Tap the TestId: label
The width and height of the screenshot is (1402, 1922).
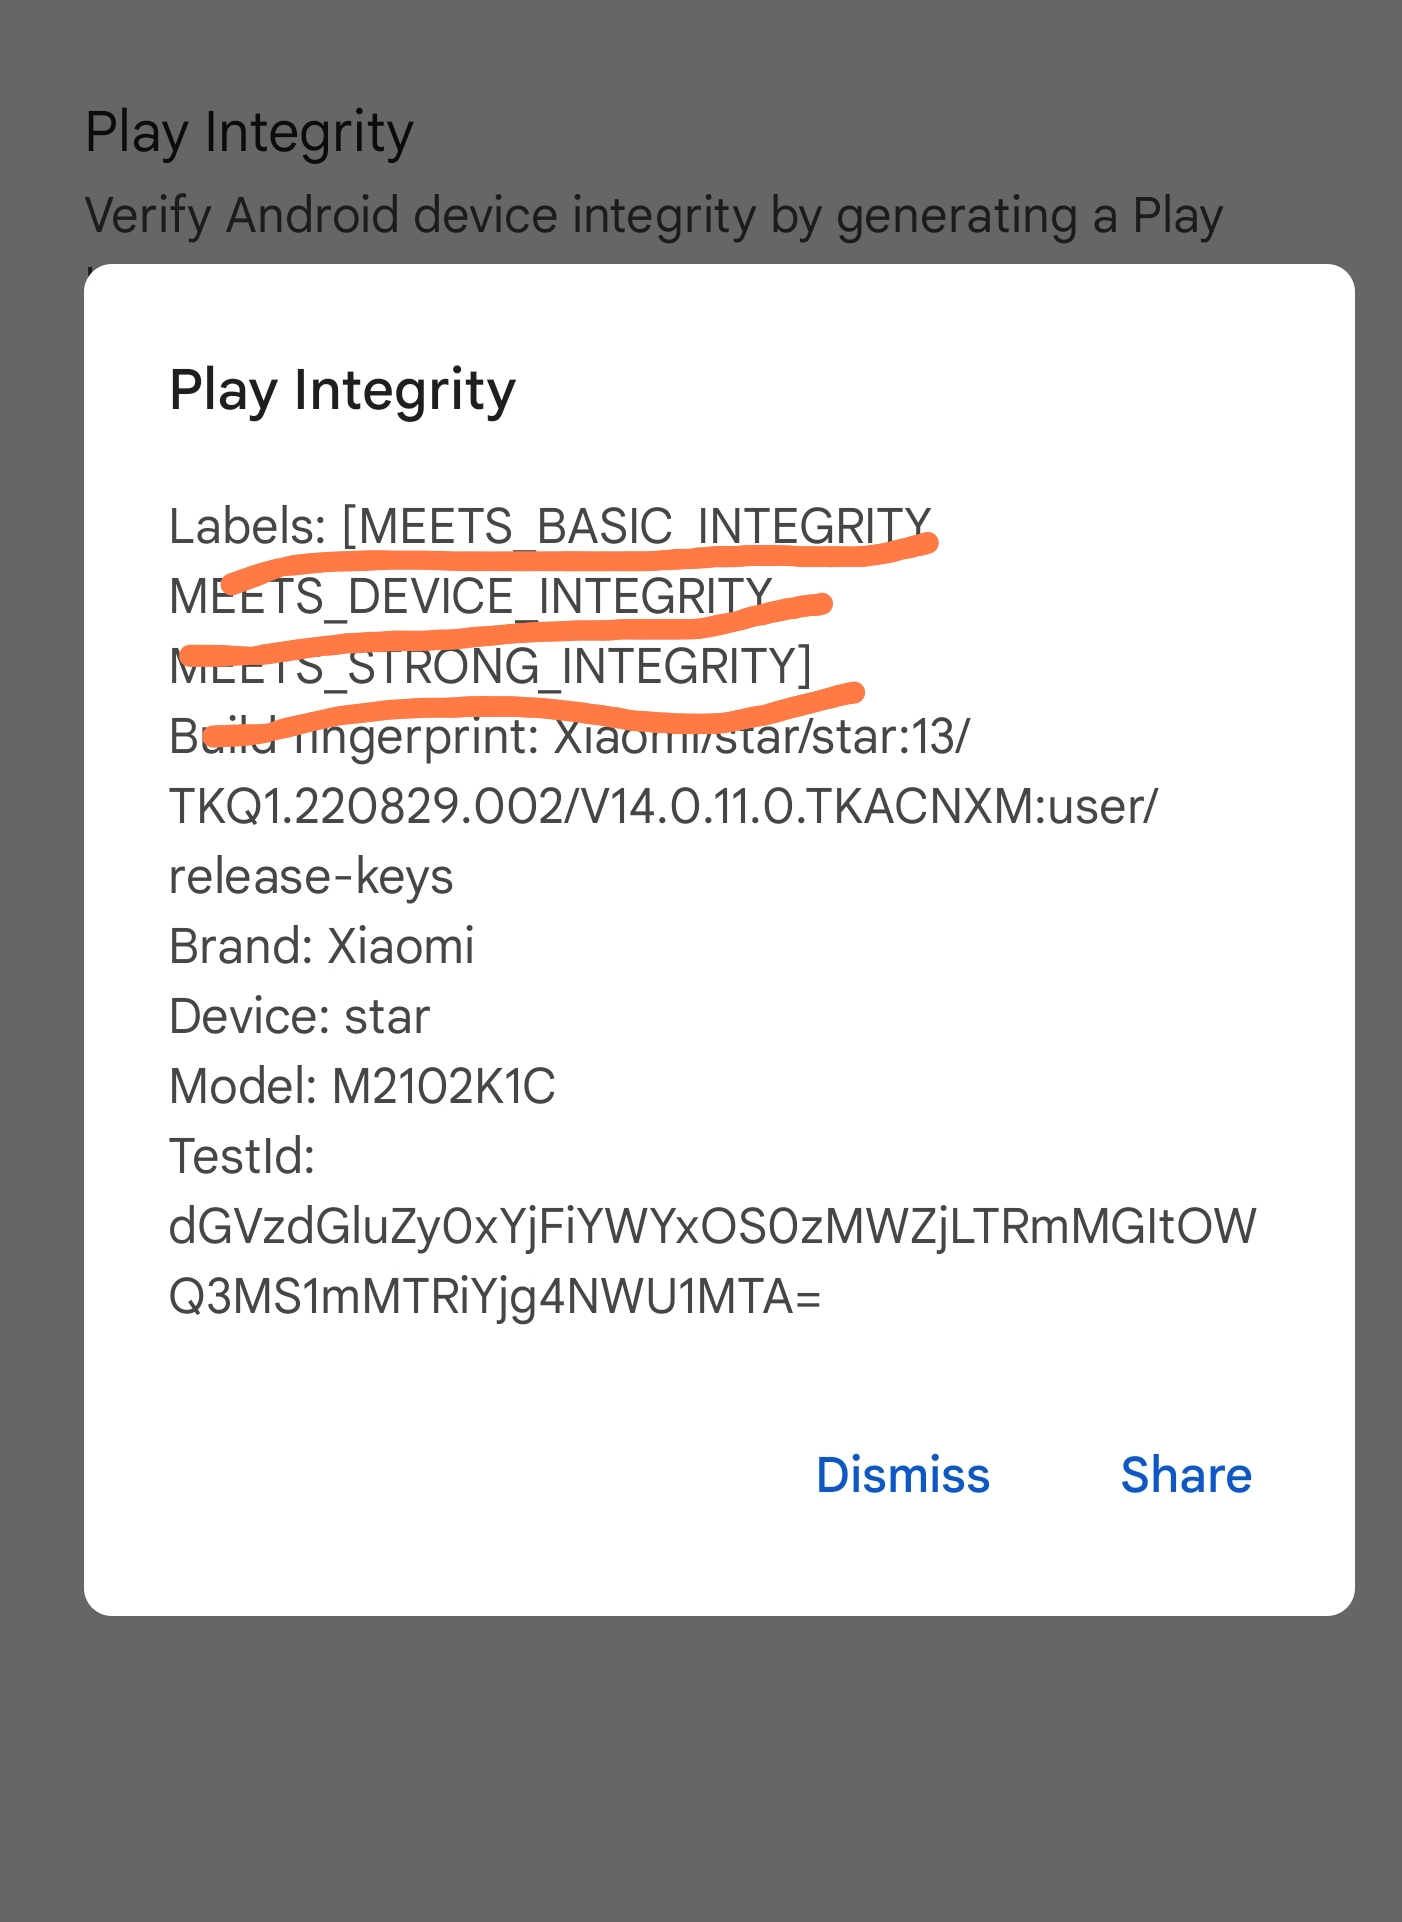tap(243, 1156)
